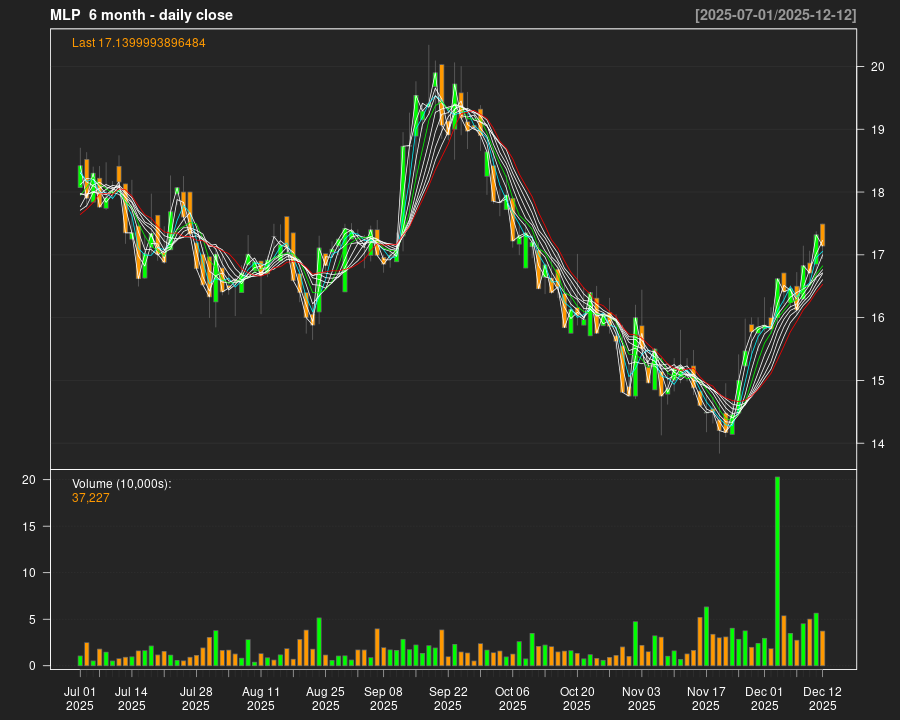Image resolution: width=900 pixels, height=720 pixels.
Task: Click the 17 mark on the price axis
Action: (878, 256)
